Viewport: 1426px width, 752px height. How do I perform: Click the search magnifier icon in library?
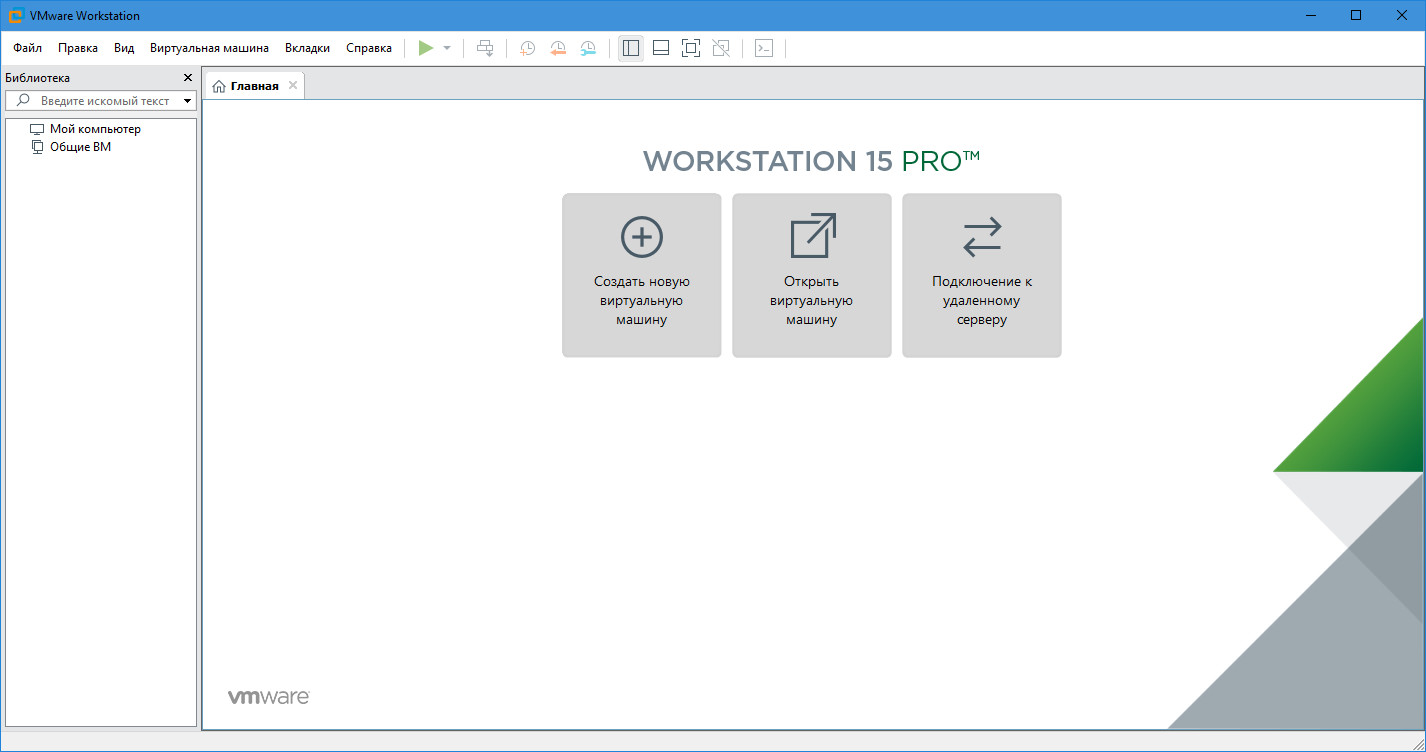[24, 101]
